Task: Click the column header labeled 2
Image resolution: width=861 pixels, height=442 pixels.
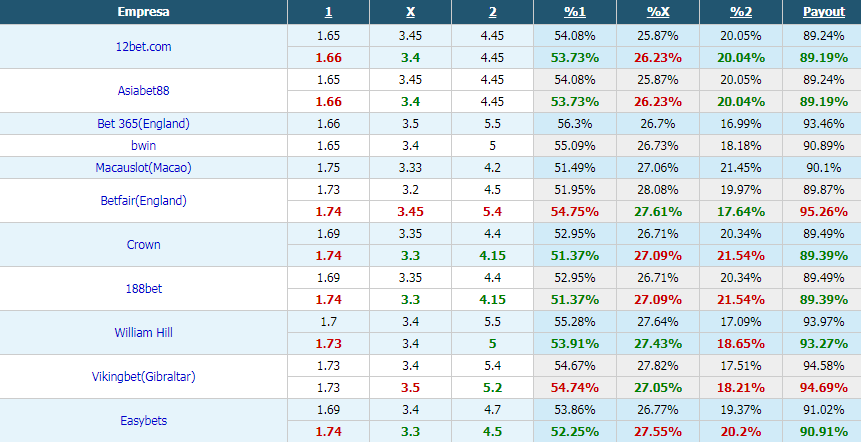Action: coord(493,12)
